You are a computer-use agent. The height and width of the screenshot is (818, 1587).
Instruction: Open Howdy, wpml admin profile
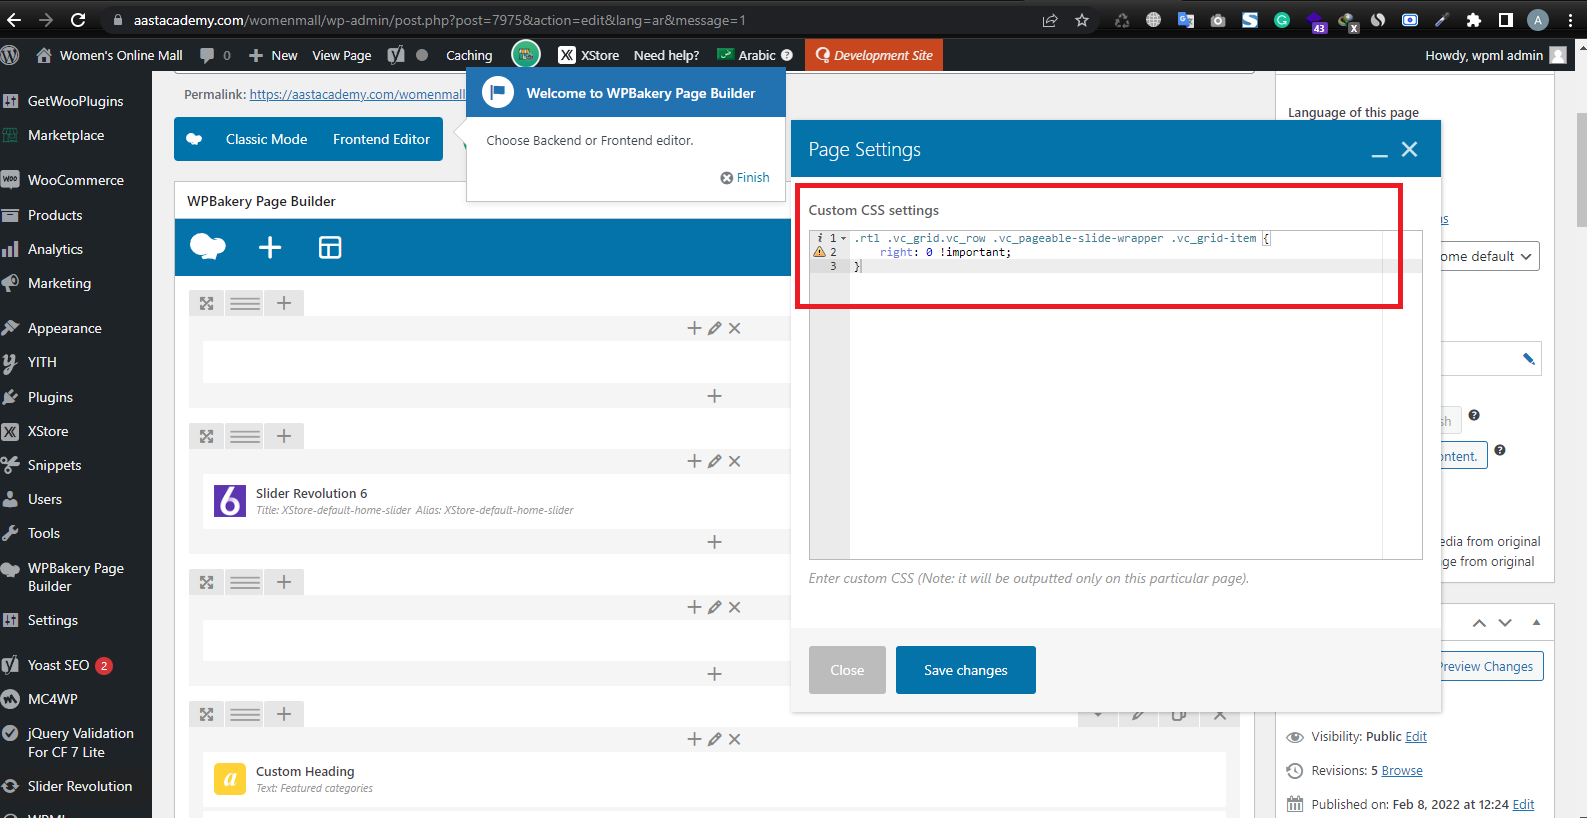tap(1496, 55)
